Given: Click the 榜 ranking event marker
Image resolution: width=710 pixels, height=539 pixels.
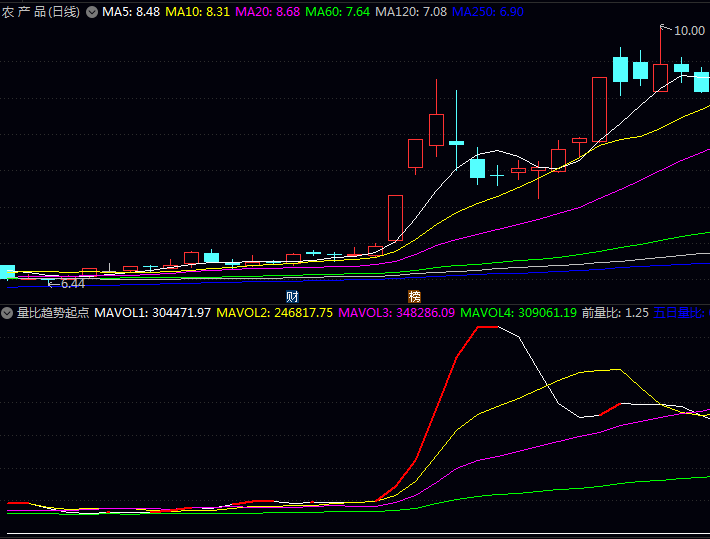Looking at the screenshot, I should click(414, 296).
